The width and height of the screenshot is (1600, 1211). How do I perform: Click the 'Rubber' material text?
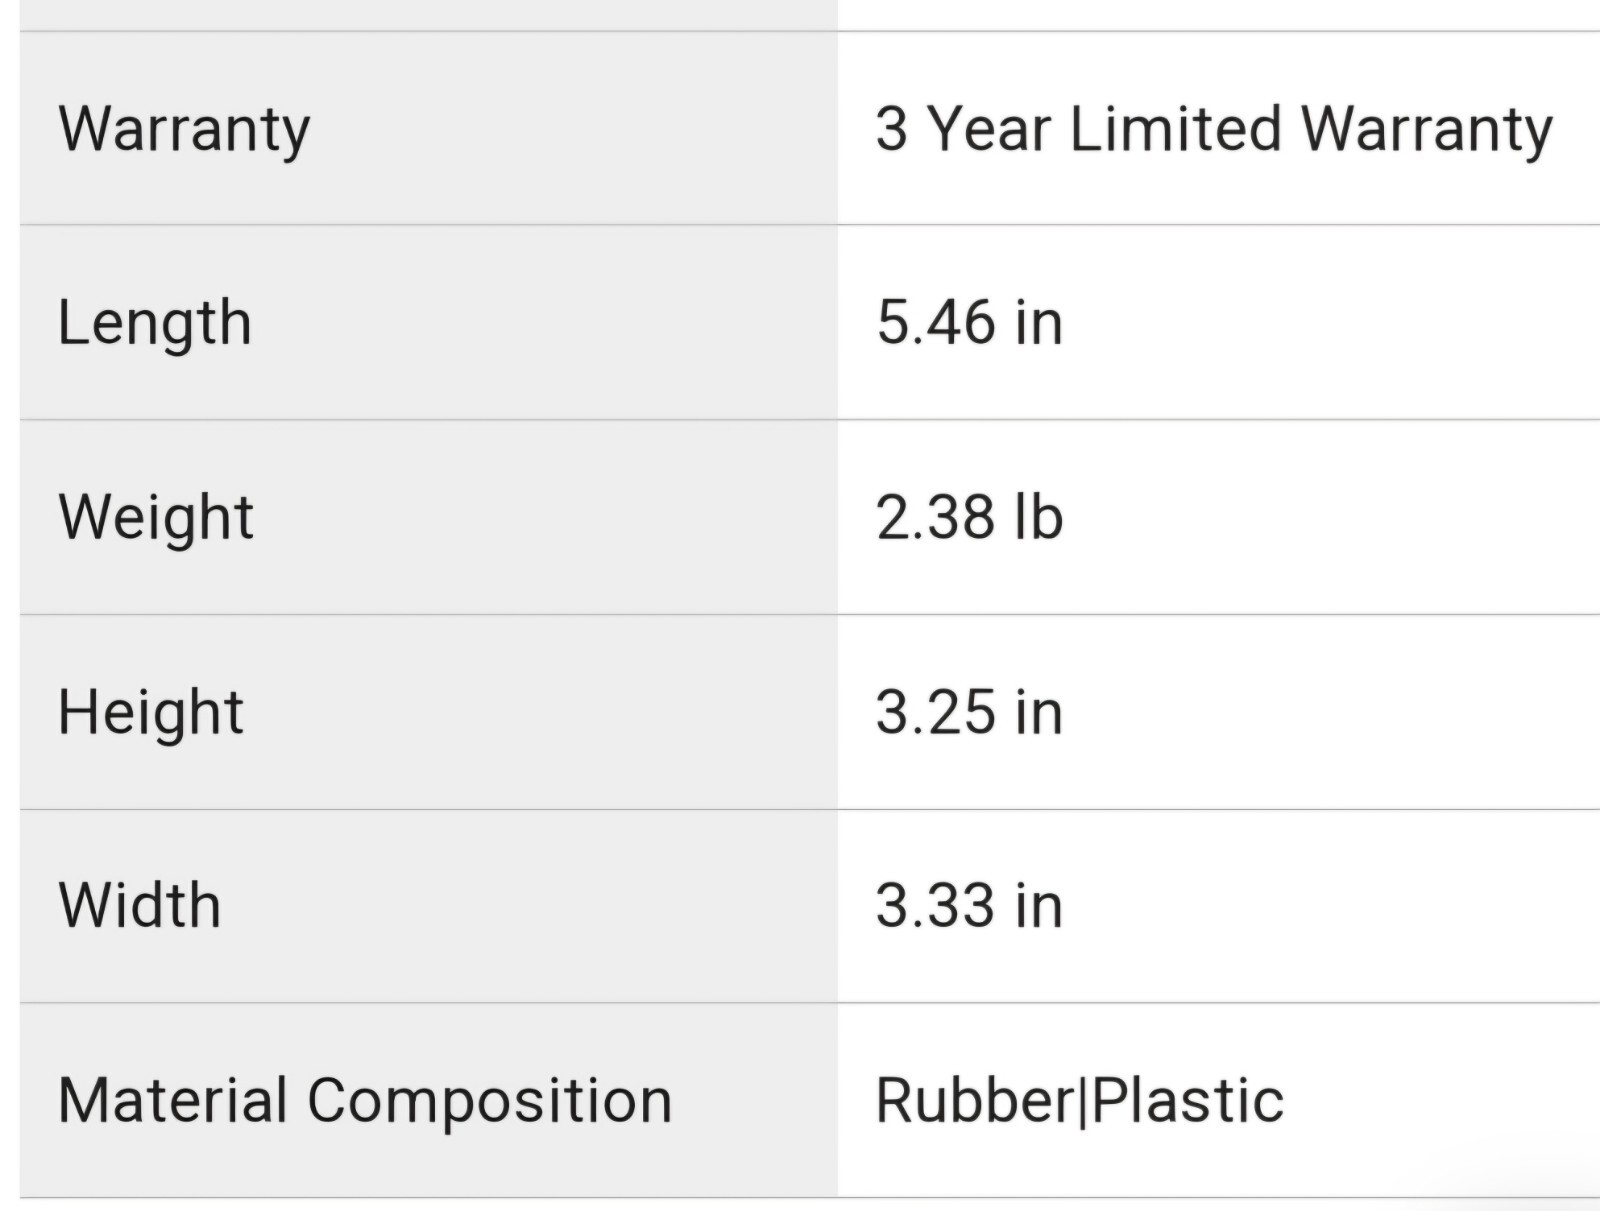[x=974, y=1100]
